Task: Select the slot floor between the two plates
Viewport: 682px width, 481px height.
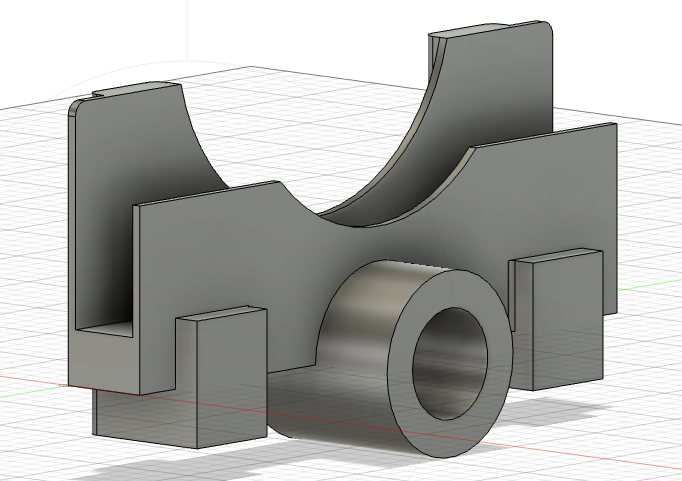Action: 104,329
